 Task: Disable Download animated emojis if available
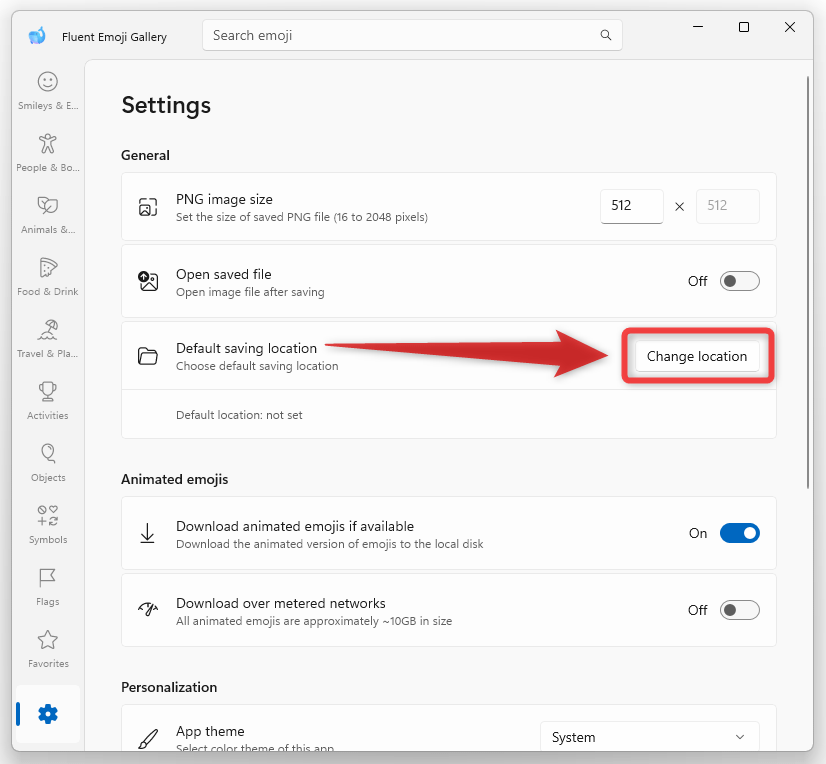(740, 533)
